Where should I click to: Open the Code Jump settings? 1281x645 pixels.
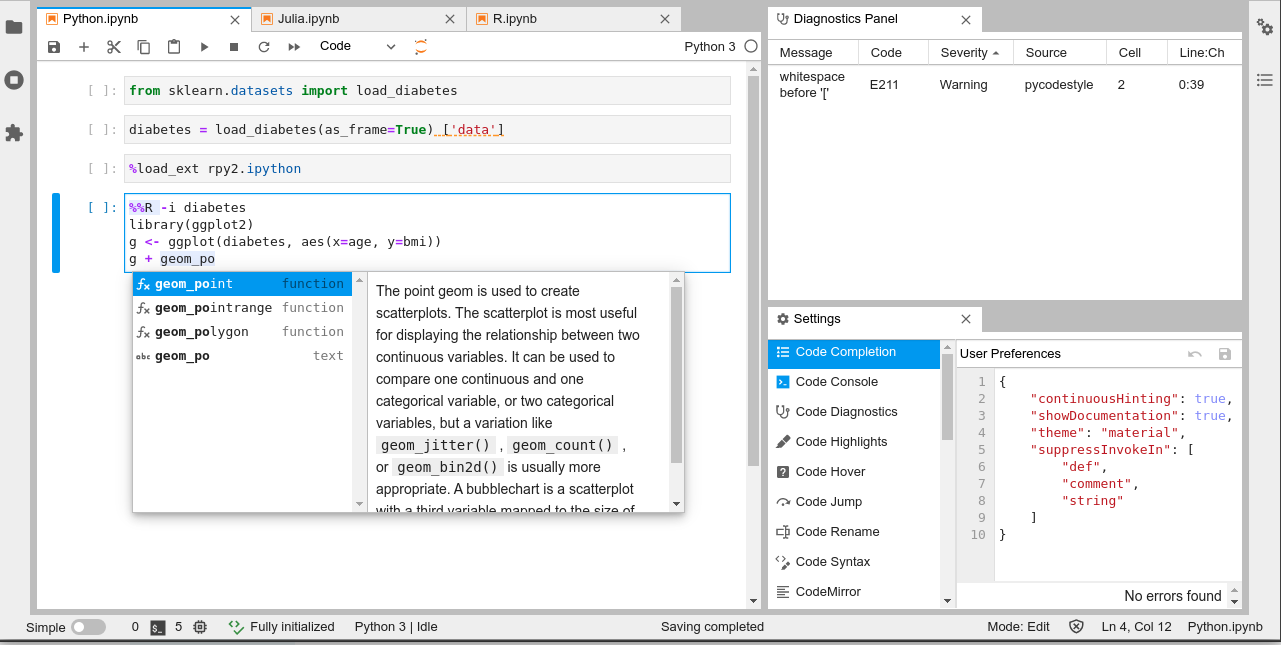pyautogui.click(x=854, y=502)
